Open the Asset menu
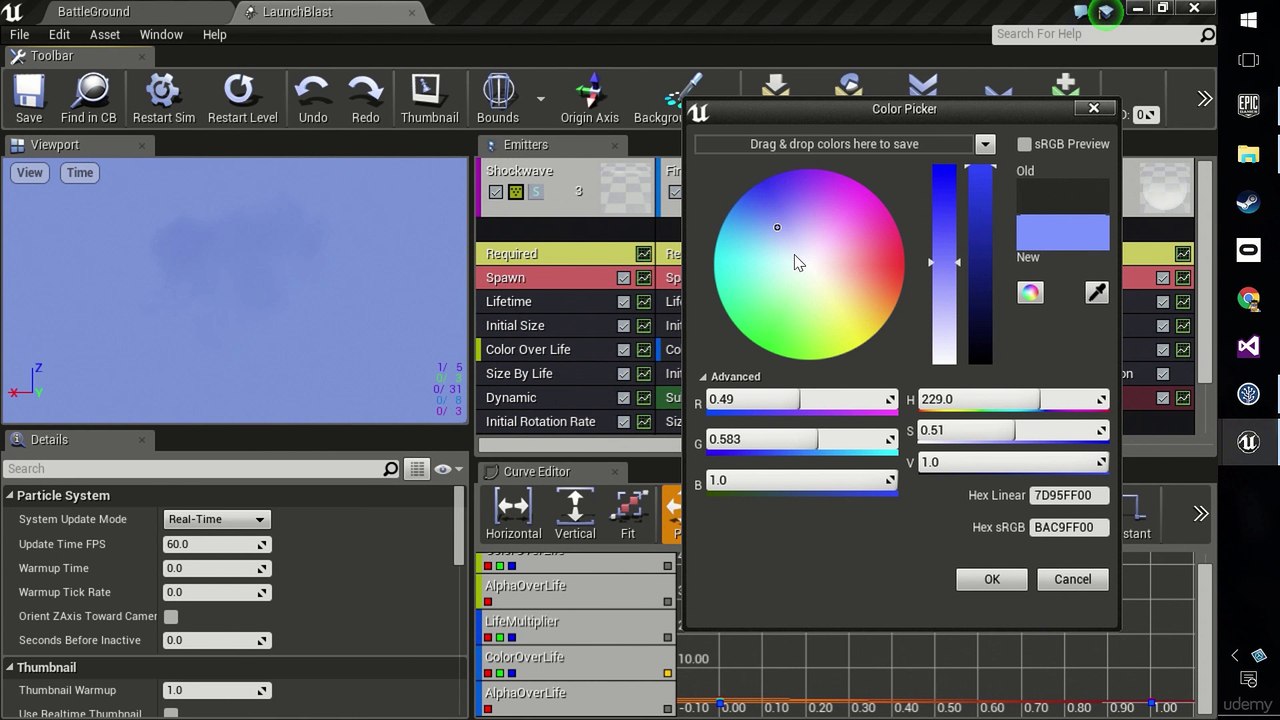Viewport: 1280px width, 720px height. [105, 34]
